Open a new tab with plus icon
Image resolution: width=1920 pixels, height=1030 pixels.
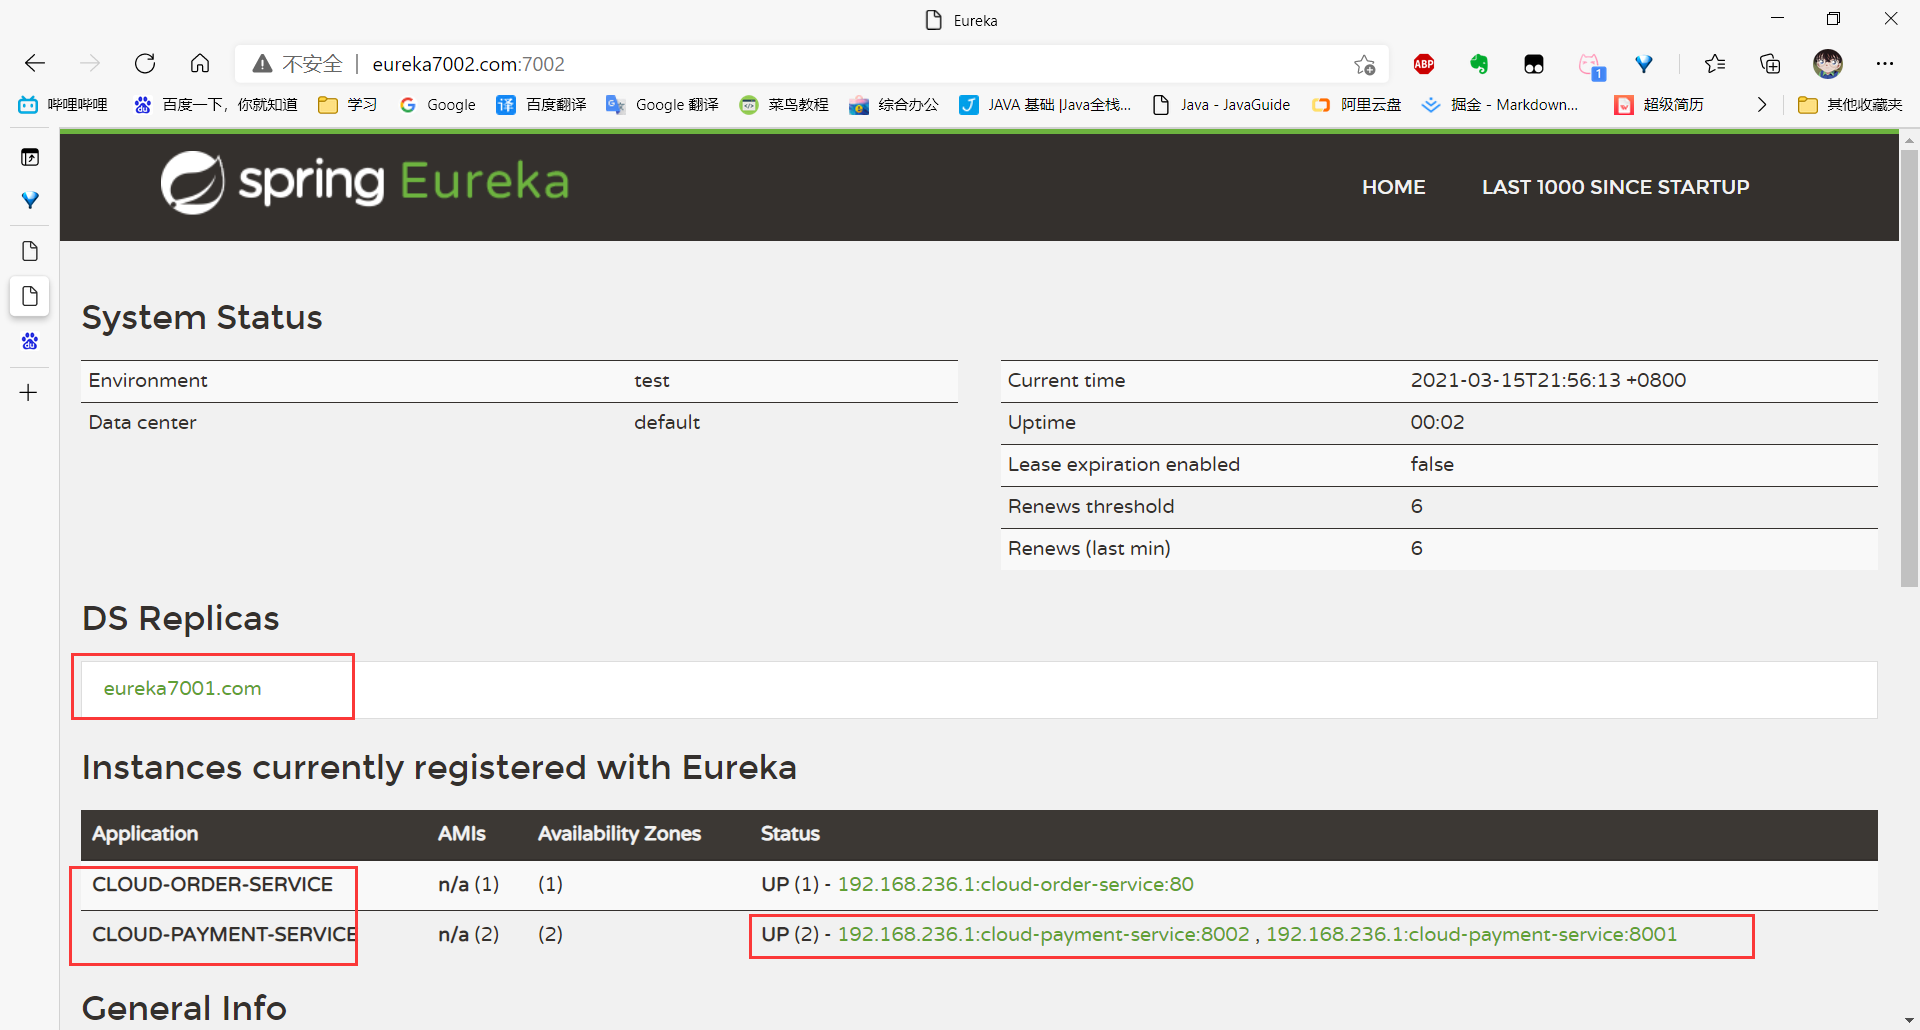29,392
